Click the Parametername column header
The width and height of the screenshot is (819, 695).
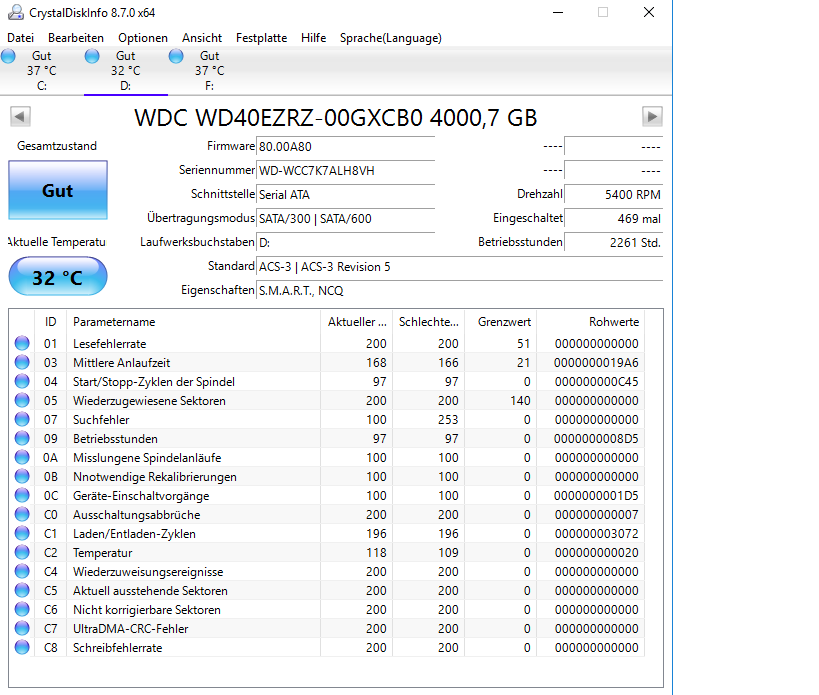pyautogui.click(x=193, y=322)
